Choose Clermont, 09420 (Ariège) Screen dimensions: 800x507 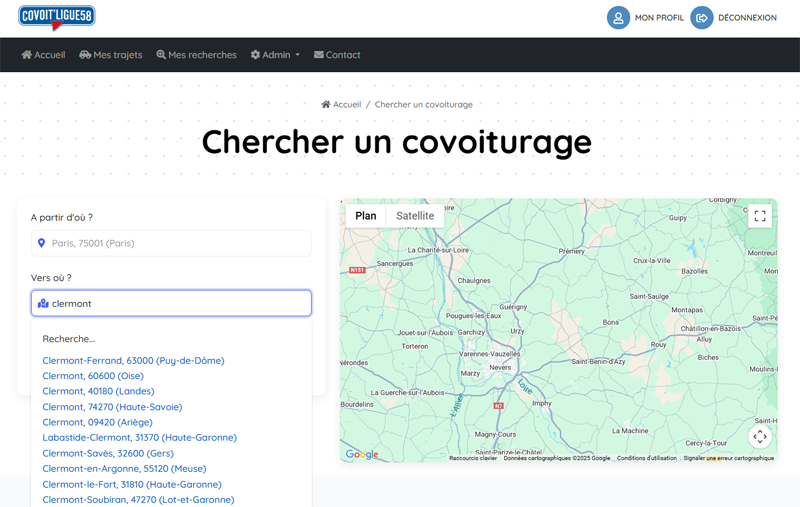[x=97, y=422]
